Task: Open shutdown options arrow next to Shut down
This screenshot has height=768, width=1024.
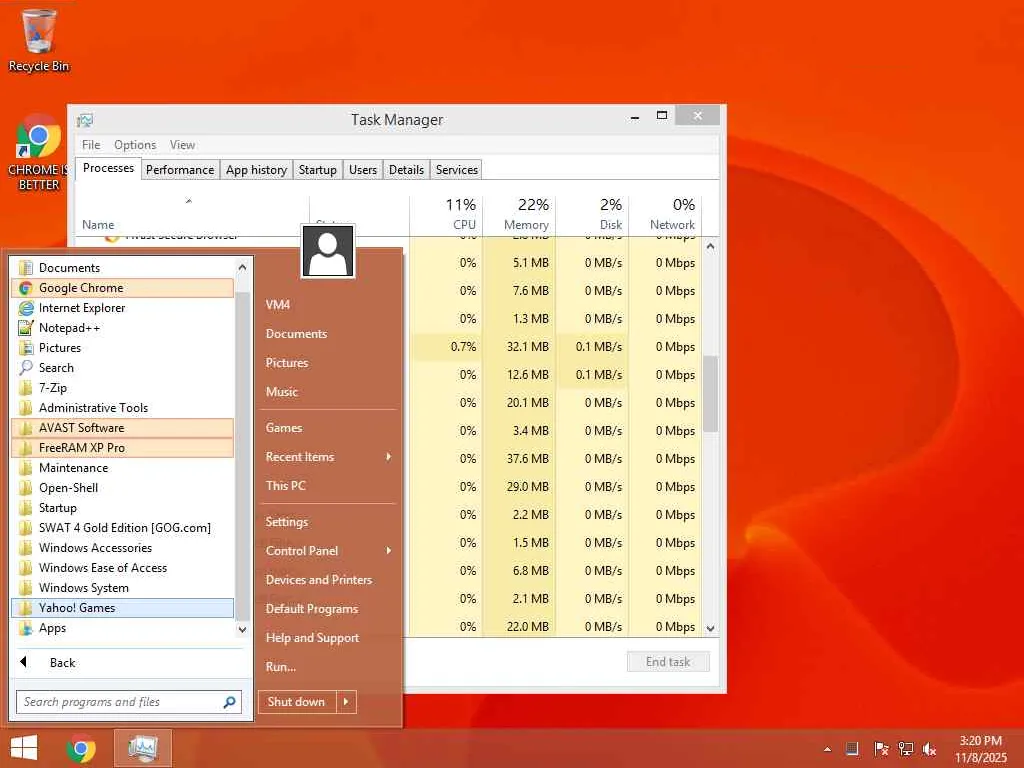Action: [346, 702]
